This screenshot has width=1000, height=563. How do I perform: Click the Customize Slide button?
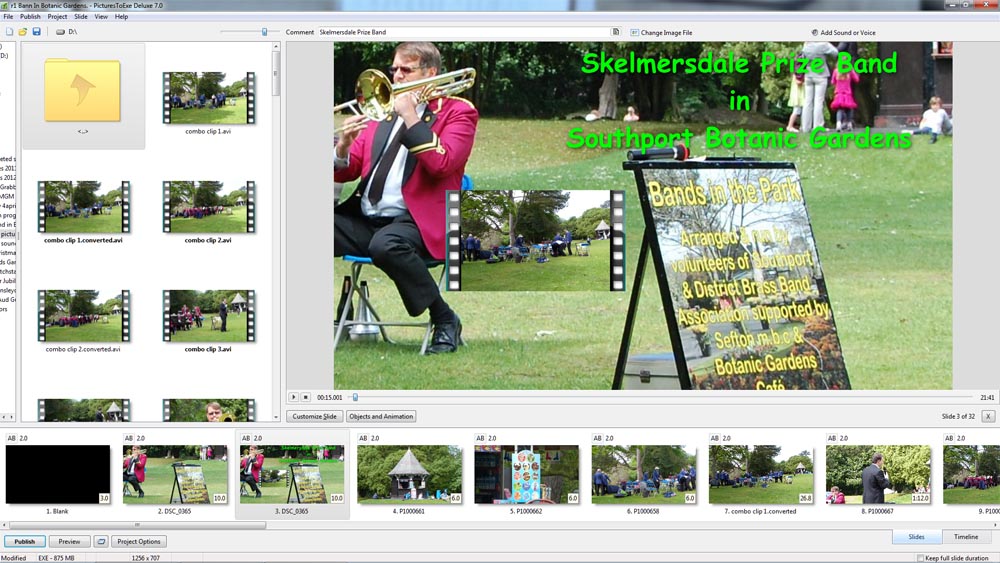(314, 416)
